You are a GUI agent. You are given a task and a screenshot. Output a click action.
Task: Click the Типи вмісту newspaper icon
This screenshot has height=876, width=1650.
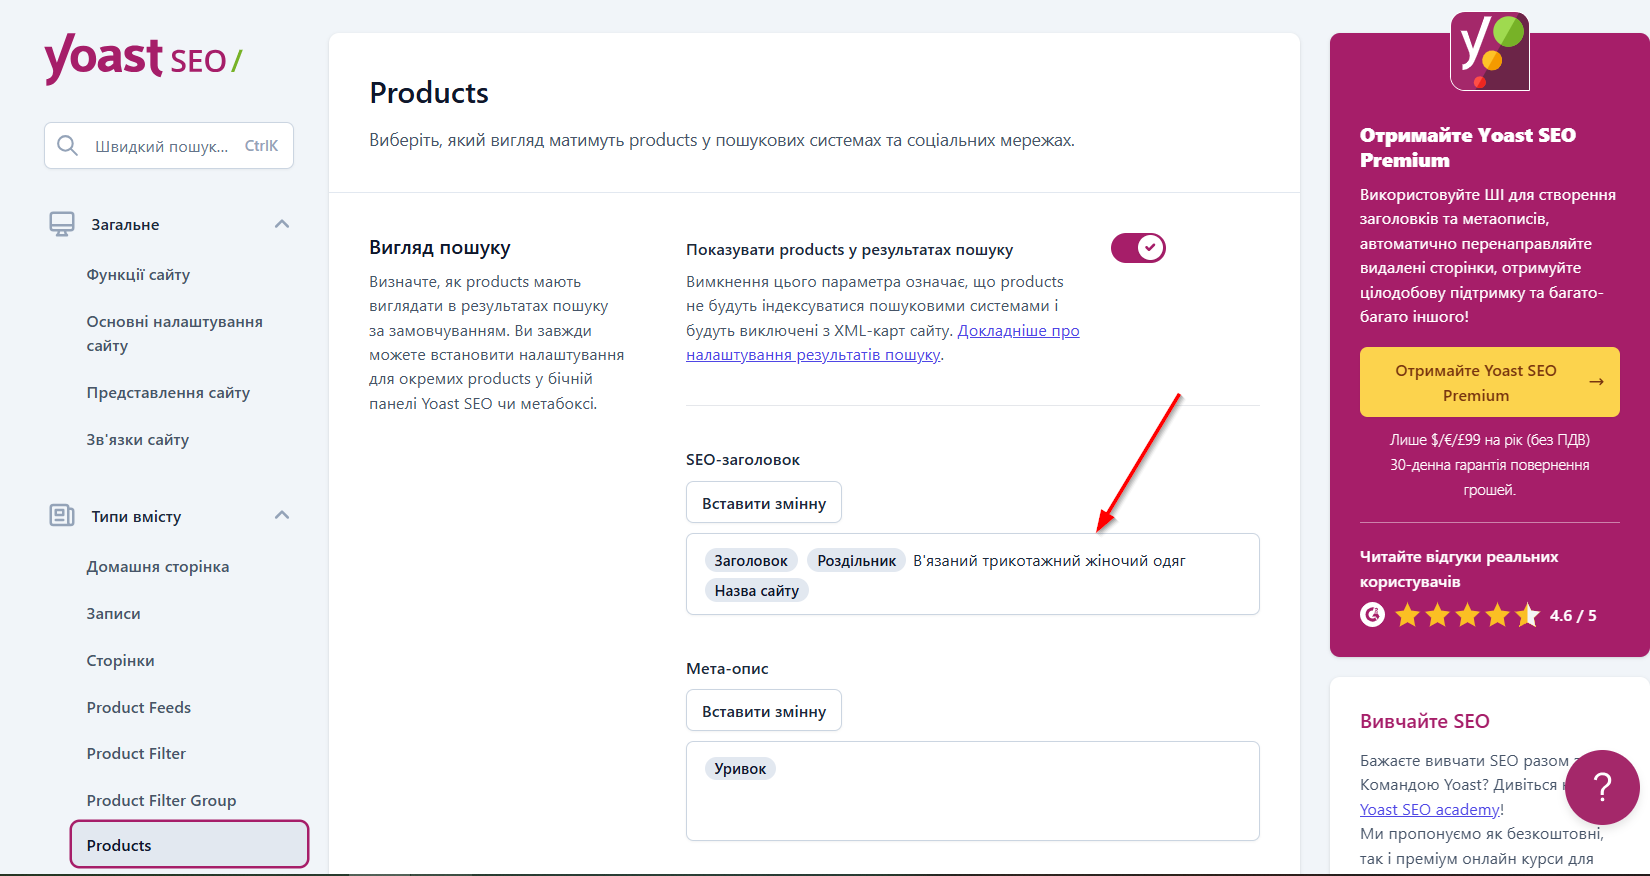click(62, 516)
